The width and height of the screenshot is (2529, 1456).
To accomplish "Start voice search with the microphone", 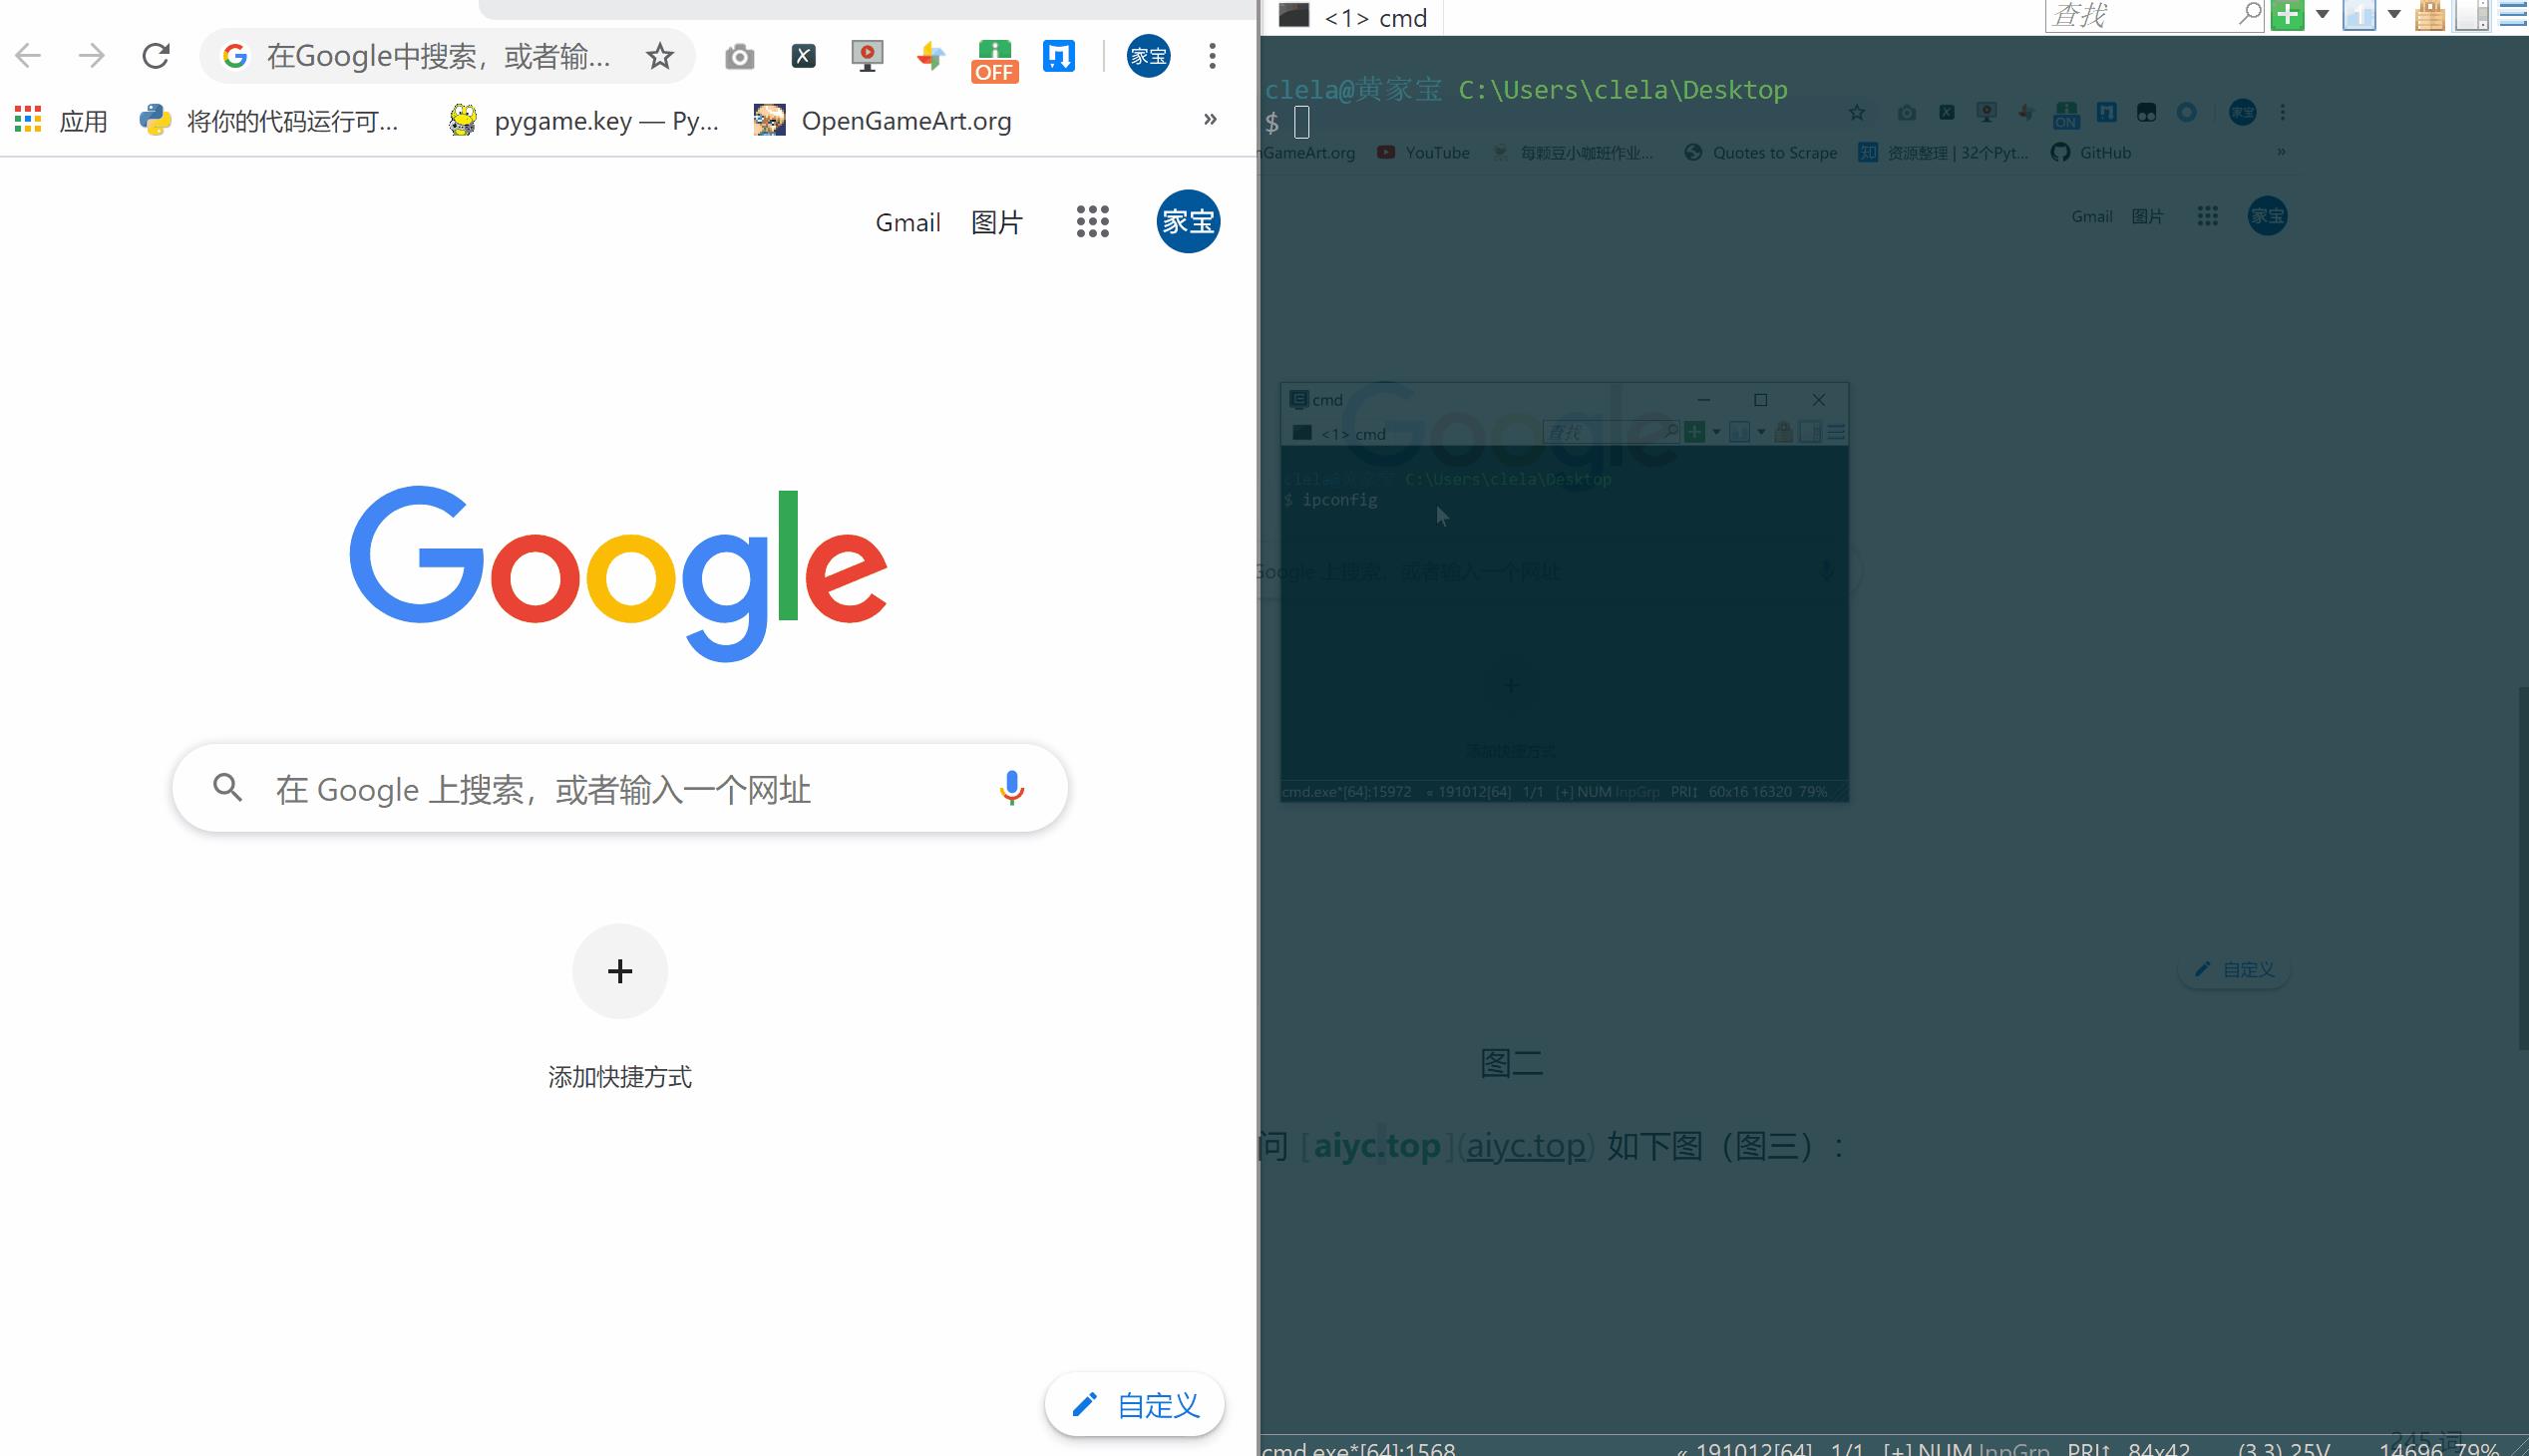I will point(1011,788).
